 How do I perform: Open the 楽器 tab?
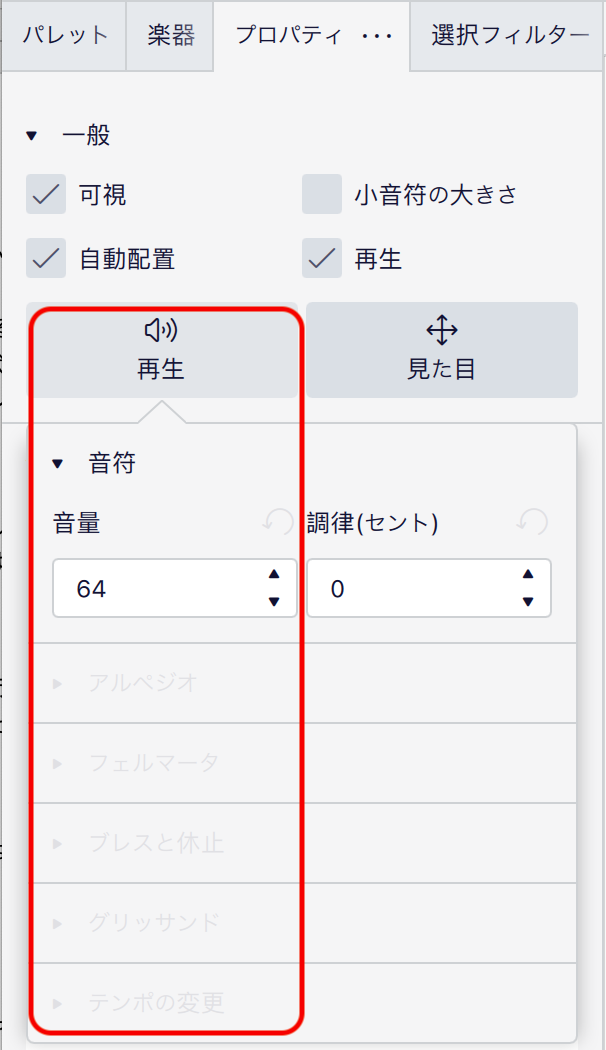[170, 36]
